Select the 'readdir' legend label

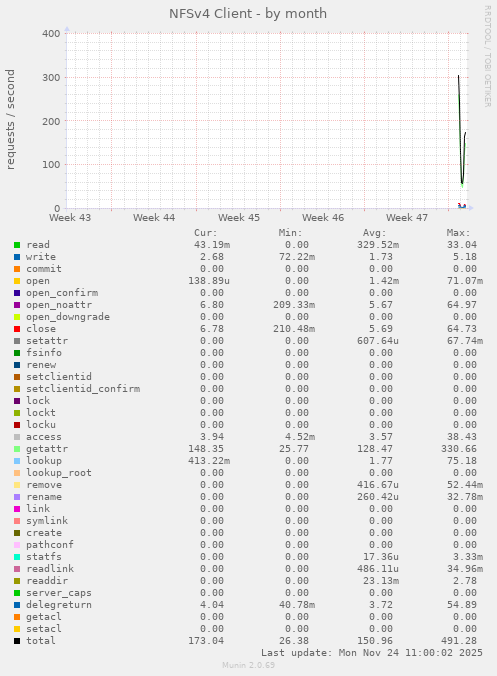[x=47, y=581]
